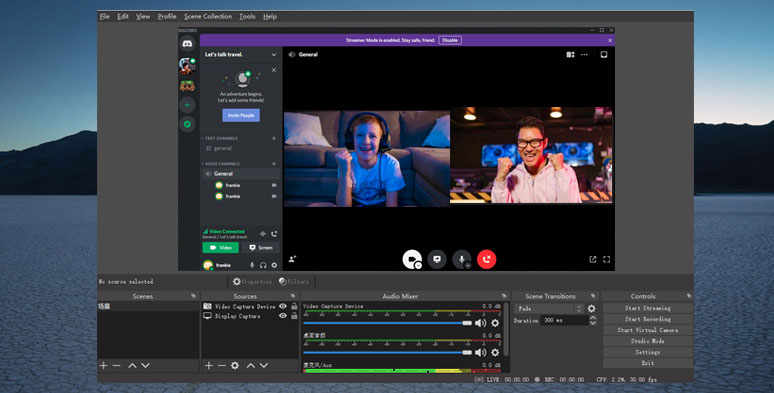Click Start Recording

coord(648,319)
